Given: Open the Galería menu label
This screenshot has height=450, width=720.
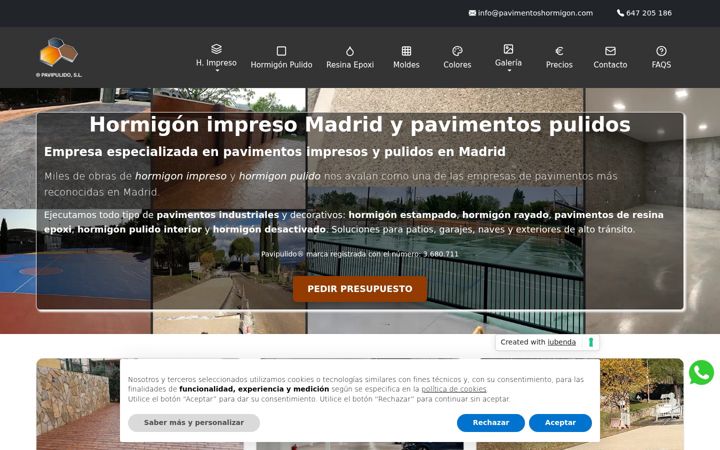Looking at the screenshot, I should tap(508, 62).
